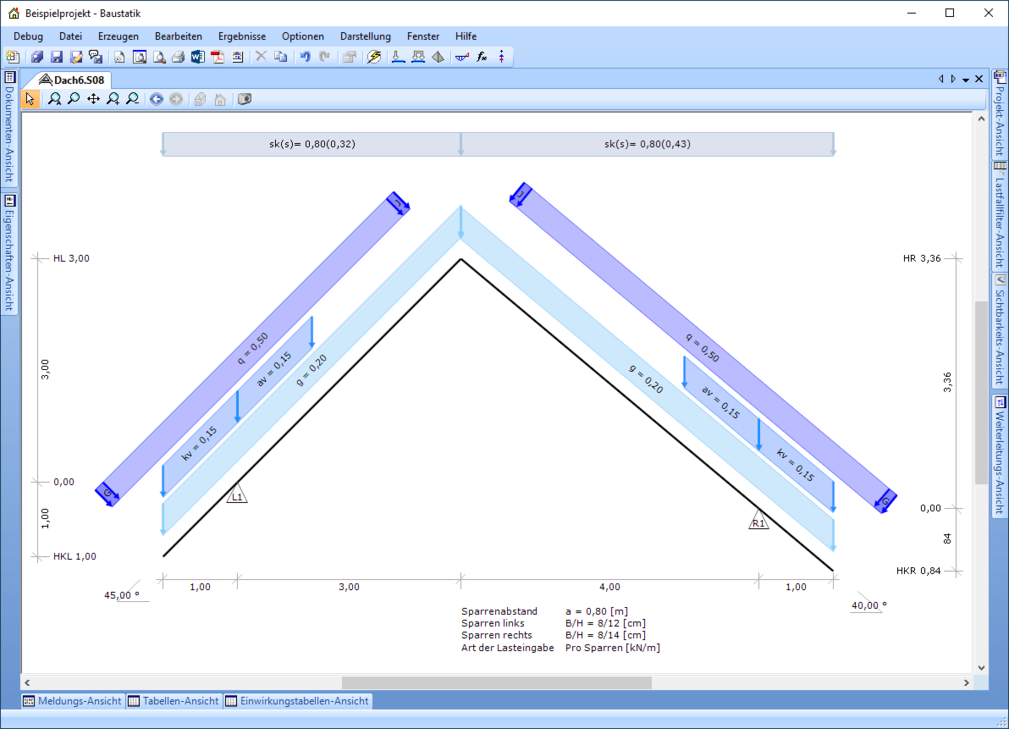
Task: Click the Word export icon
Action: pyautogui.click(x=198, y=57)
